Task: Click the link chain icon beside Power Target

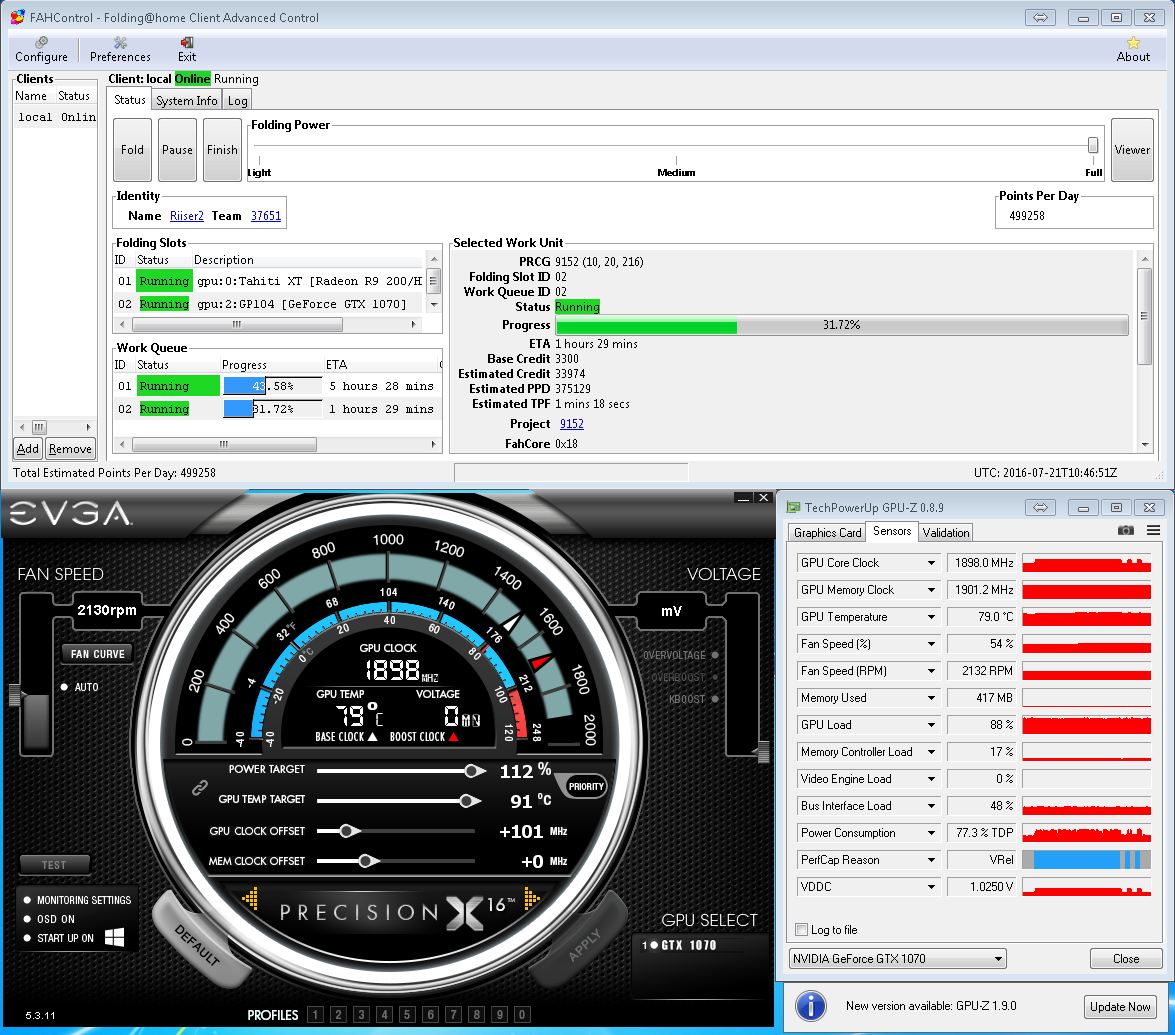Action: [199, 788]
